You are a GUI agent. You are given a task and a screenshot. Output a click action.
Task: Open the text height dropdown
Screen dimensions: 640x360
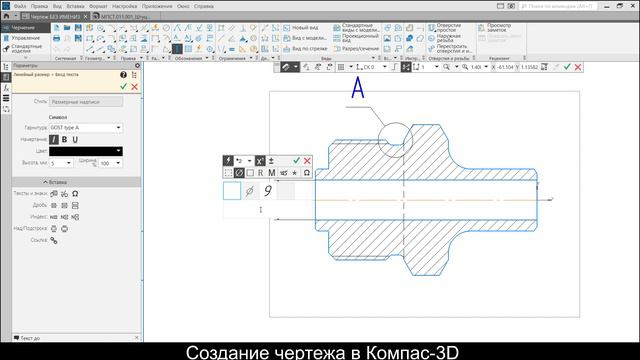click(x=69, y=163)
